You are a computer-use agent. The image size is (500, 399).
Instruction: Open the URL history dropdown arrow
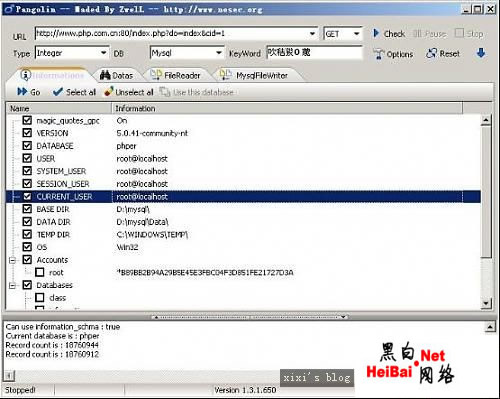coord(312,33)
